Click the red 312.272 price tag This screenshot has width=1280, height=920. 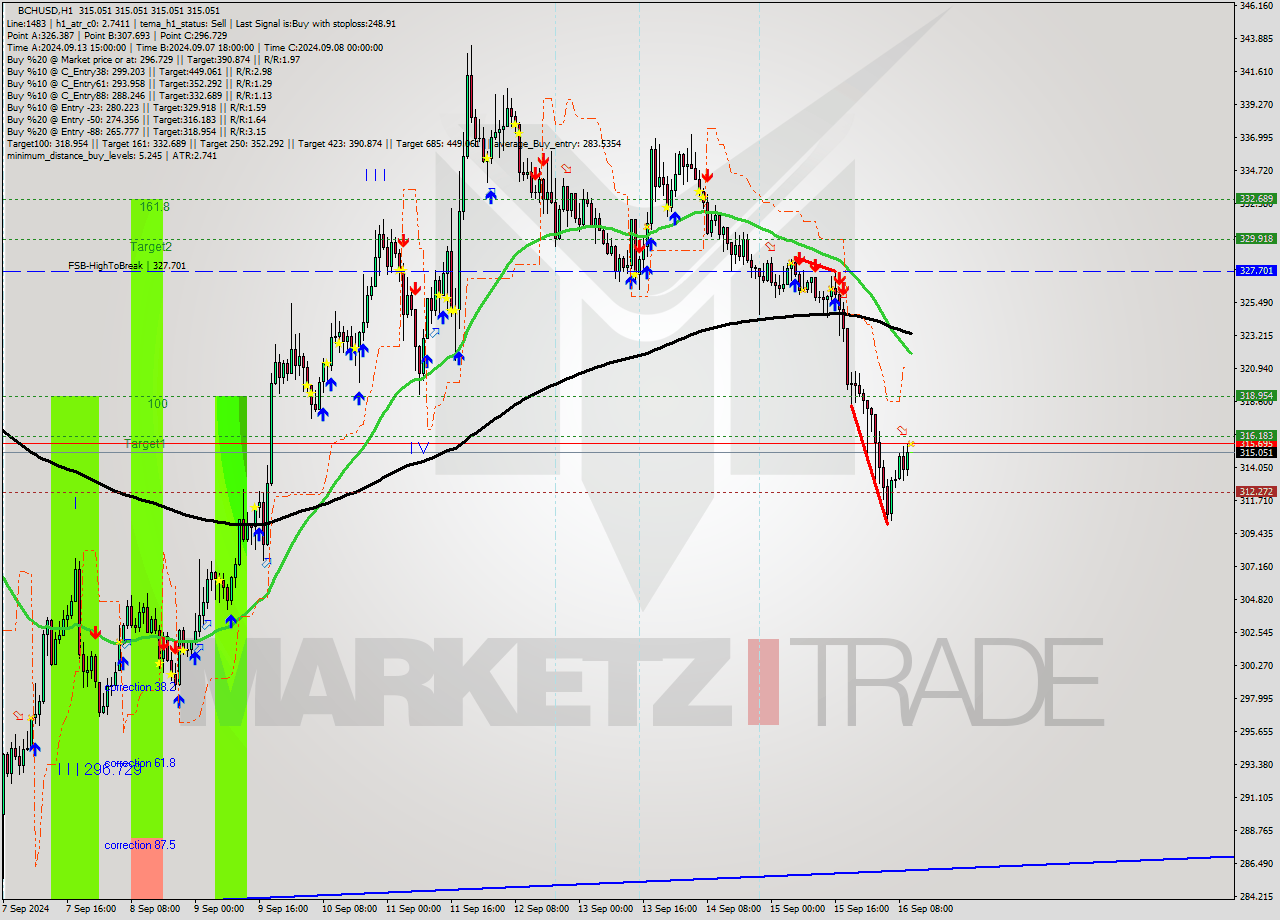tap(1256, 492)
